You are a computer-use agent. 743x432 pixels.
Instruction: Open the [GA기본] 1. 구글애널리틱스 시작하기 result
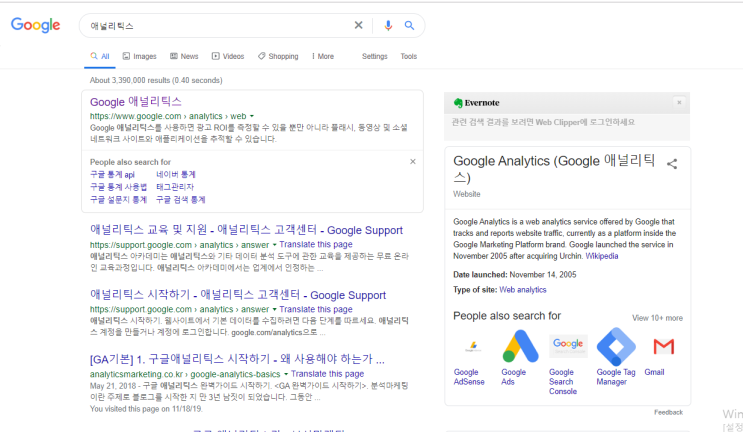pos(237,360)
